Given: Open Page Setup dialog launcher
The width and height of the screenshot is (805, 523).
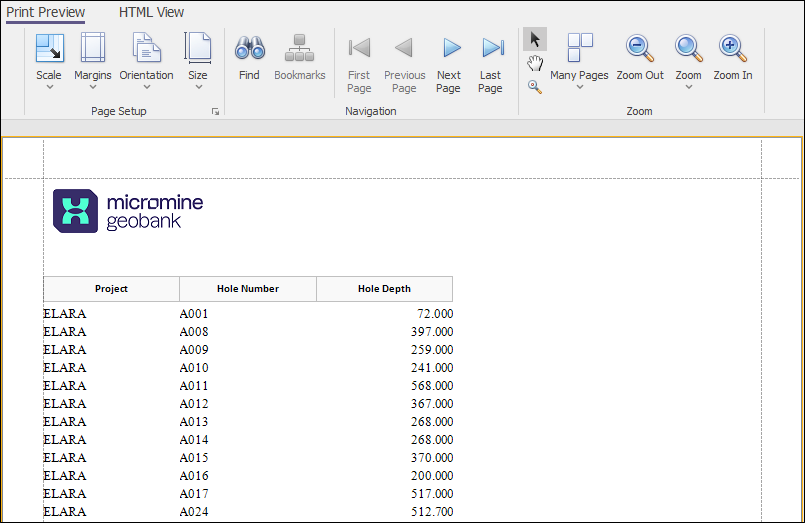Looking at the screenshot, I should pyautogui.click(x=215, y=112).
